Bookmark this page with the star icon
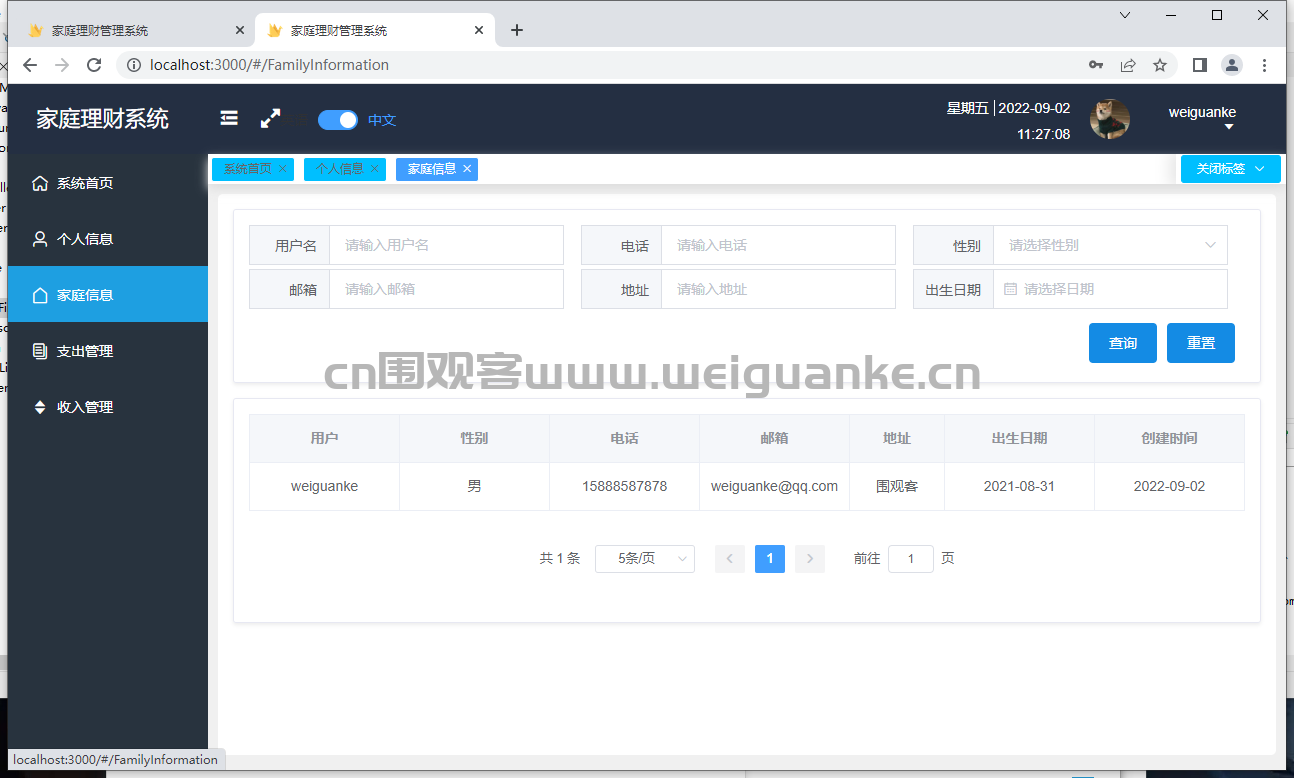Image resolution: width=1294 pixels, height=778 pixels. [1160, 65]
